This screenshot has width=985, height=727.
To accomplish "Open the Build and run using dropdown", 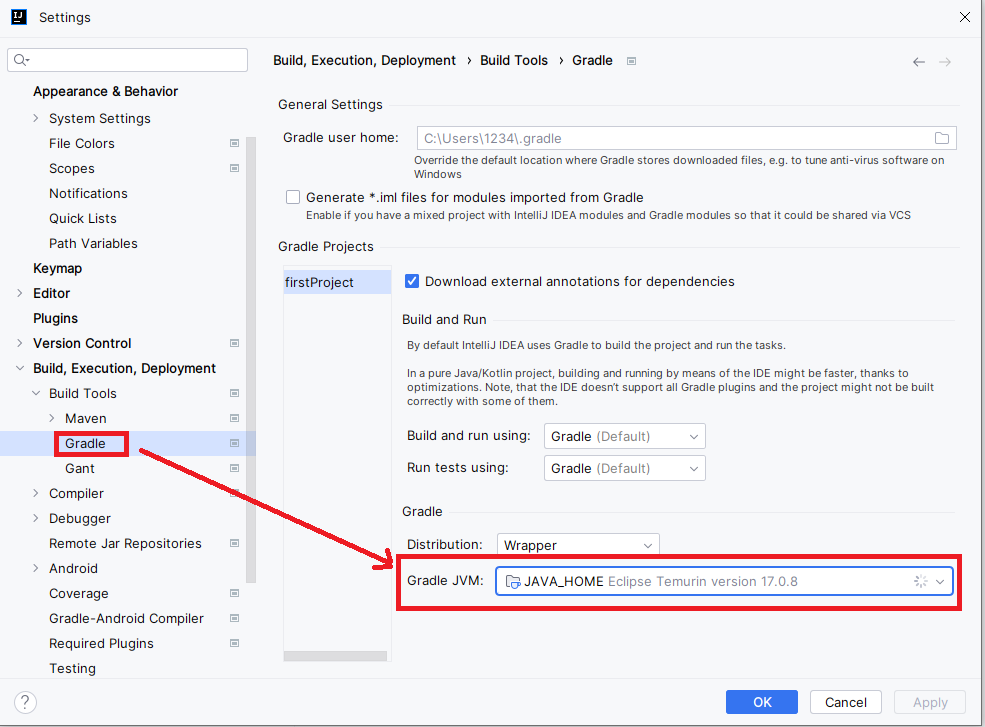I will 624,436.
